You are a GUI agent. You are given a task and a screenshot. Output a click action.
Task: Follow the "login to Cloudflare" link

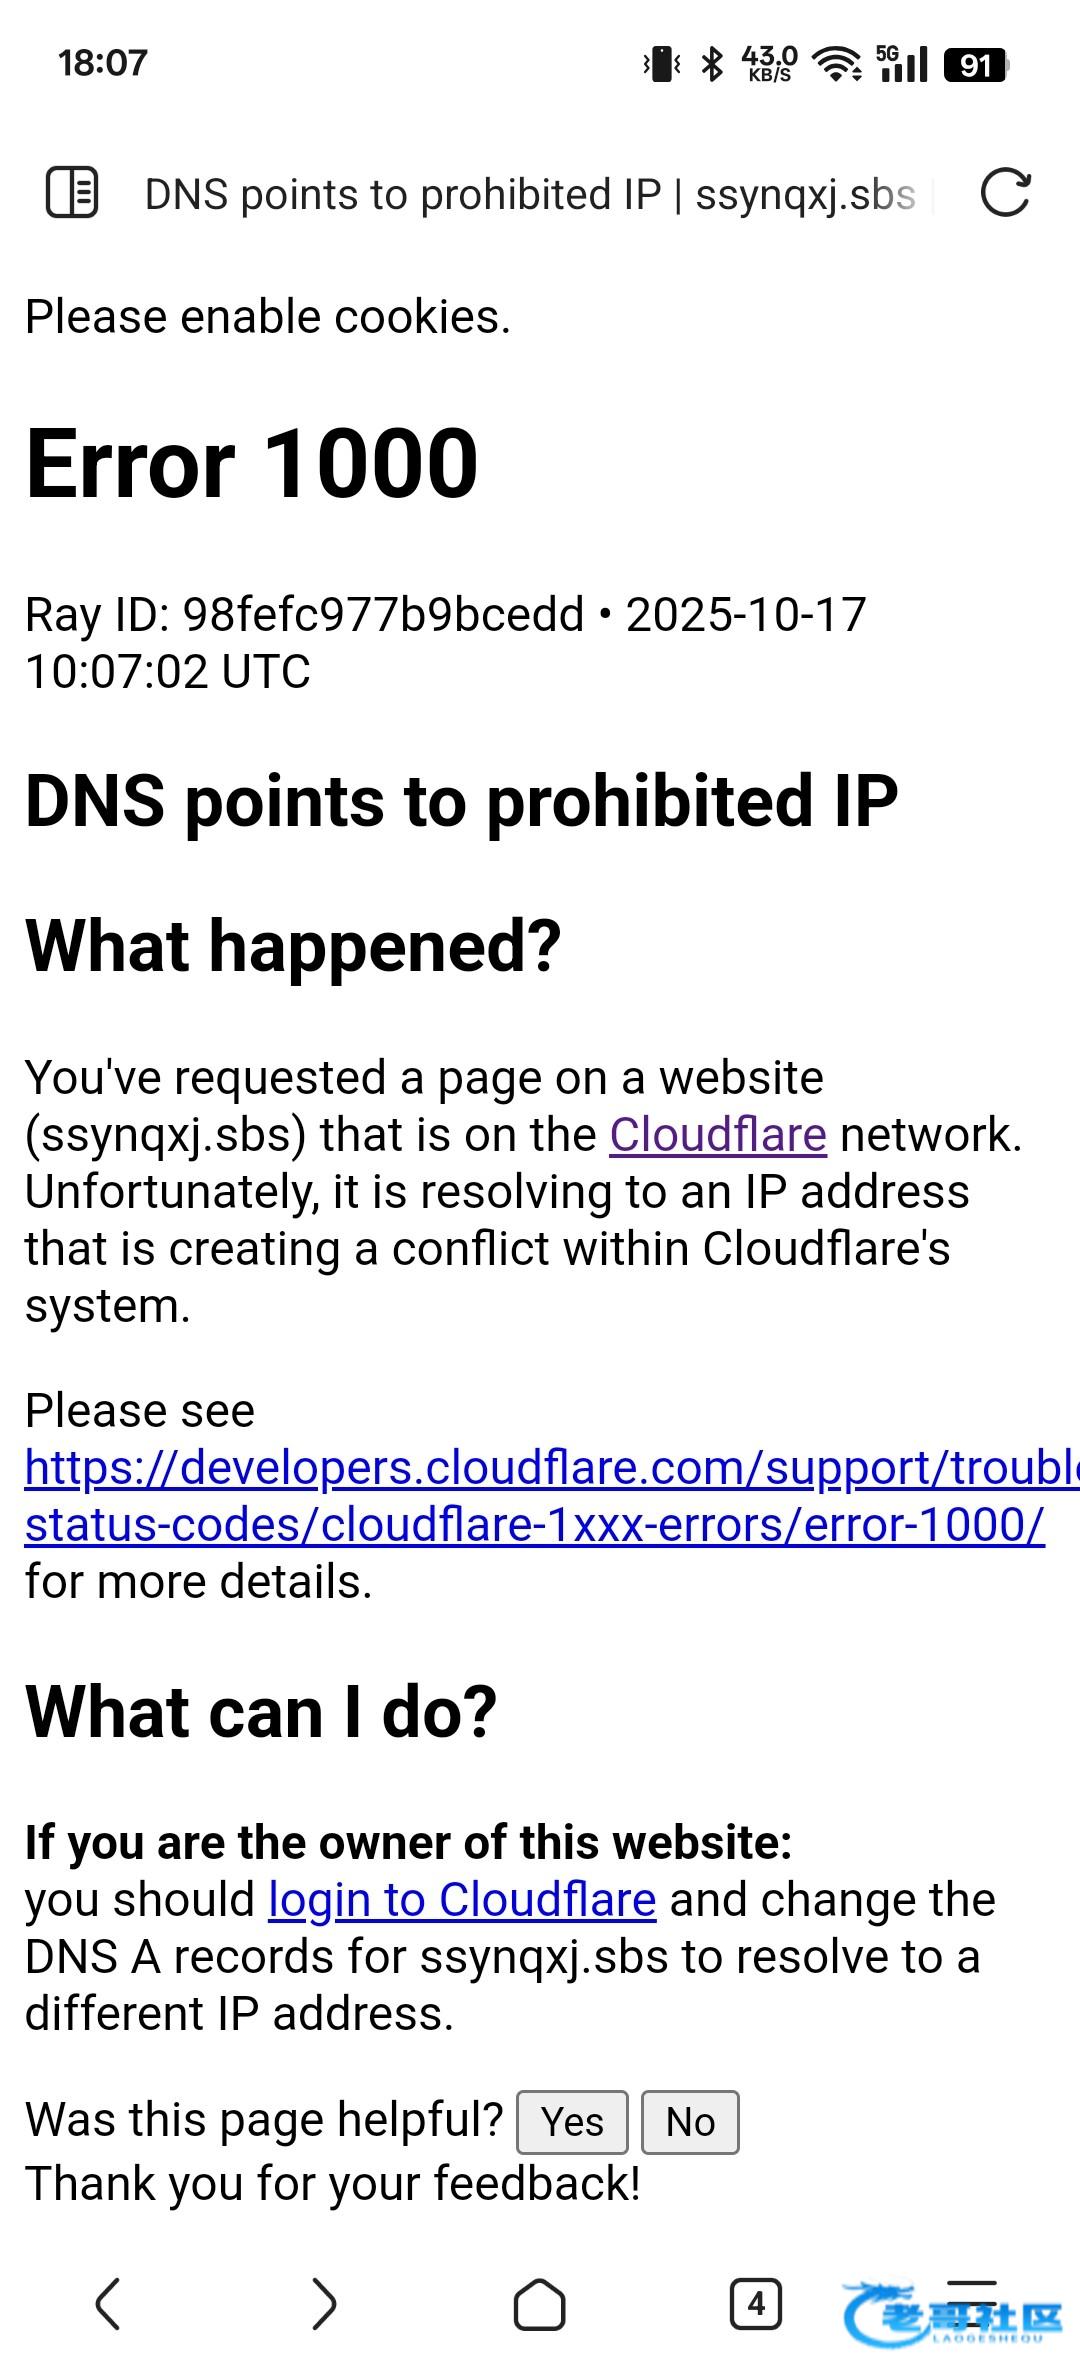pyautogui.click(x=462, y=1900)
